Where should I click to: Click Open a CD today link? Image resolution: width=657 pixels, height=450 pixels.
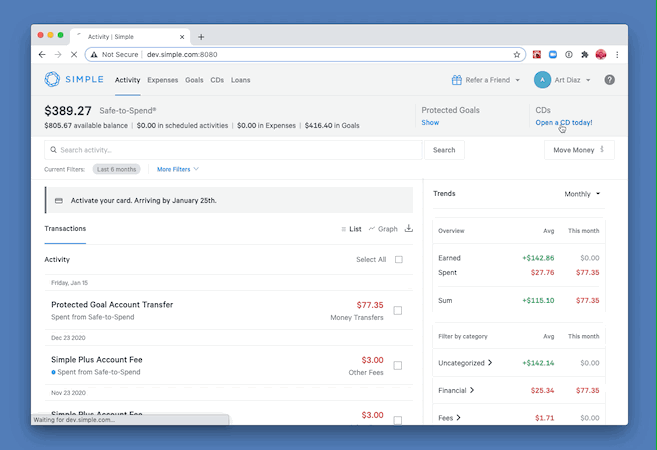coord(564,122)
